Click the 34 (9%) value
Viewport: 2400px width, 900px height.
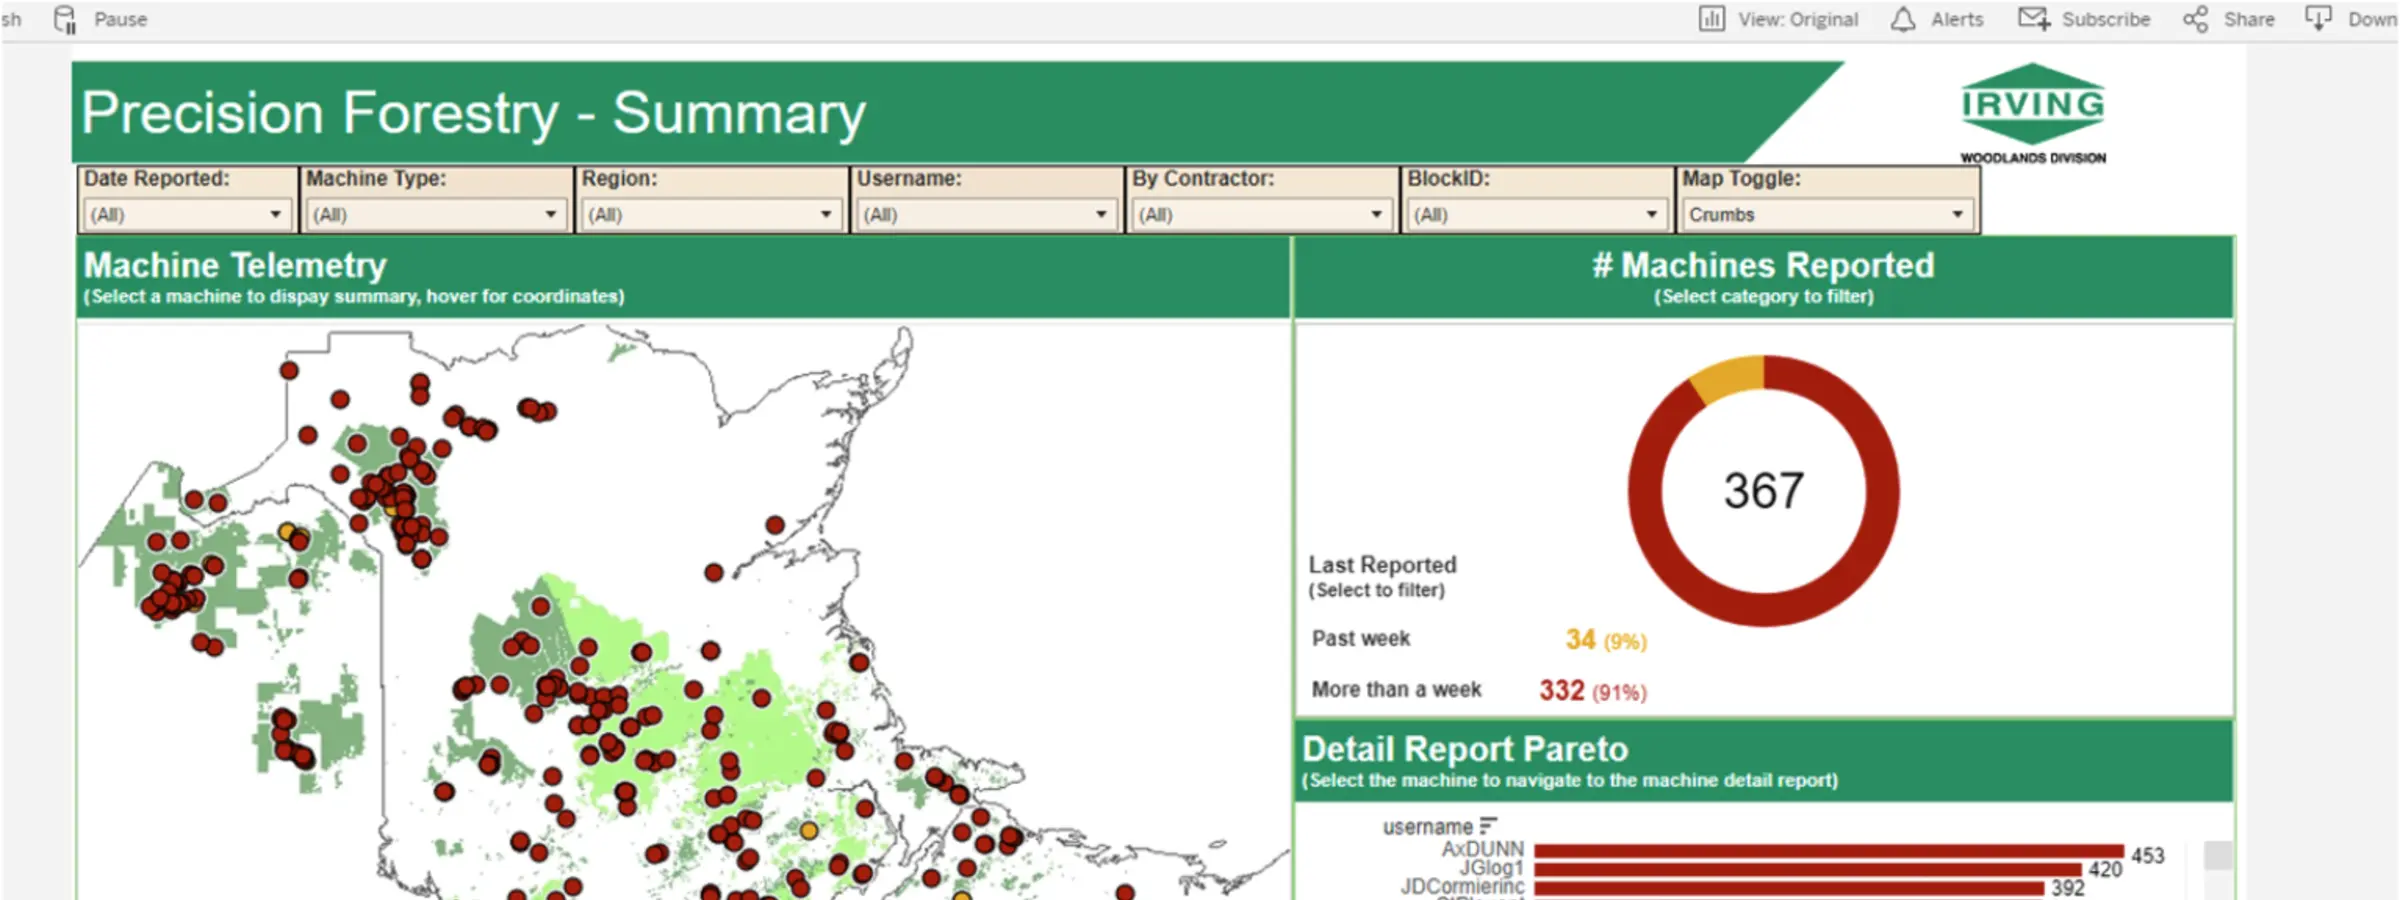tap(1605, 640)
